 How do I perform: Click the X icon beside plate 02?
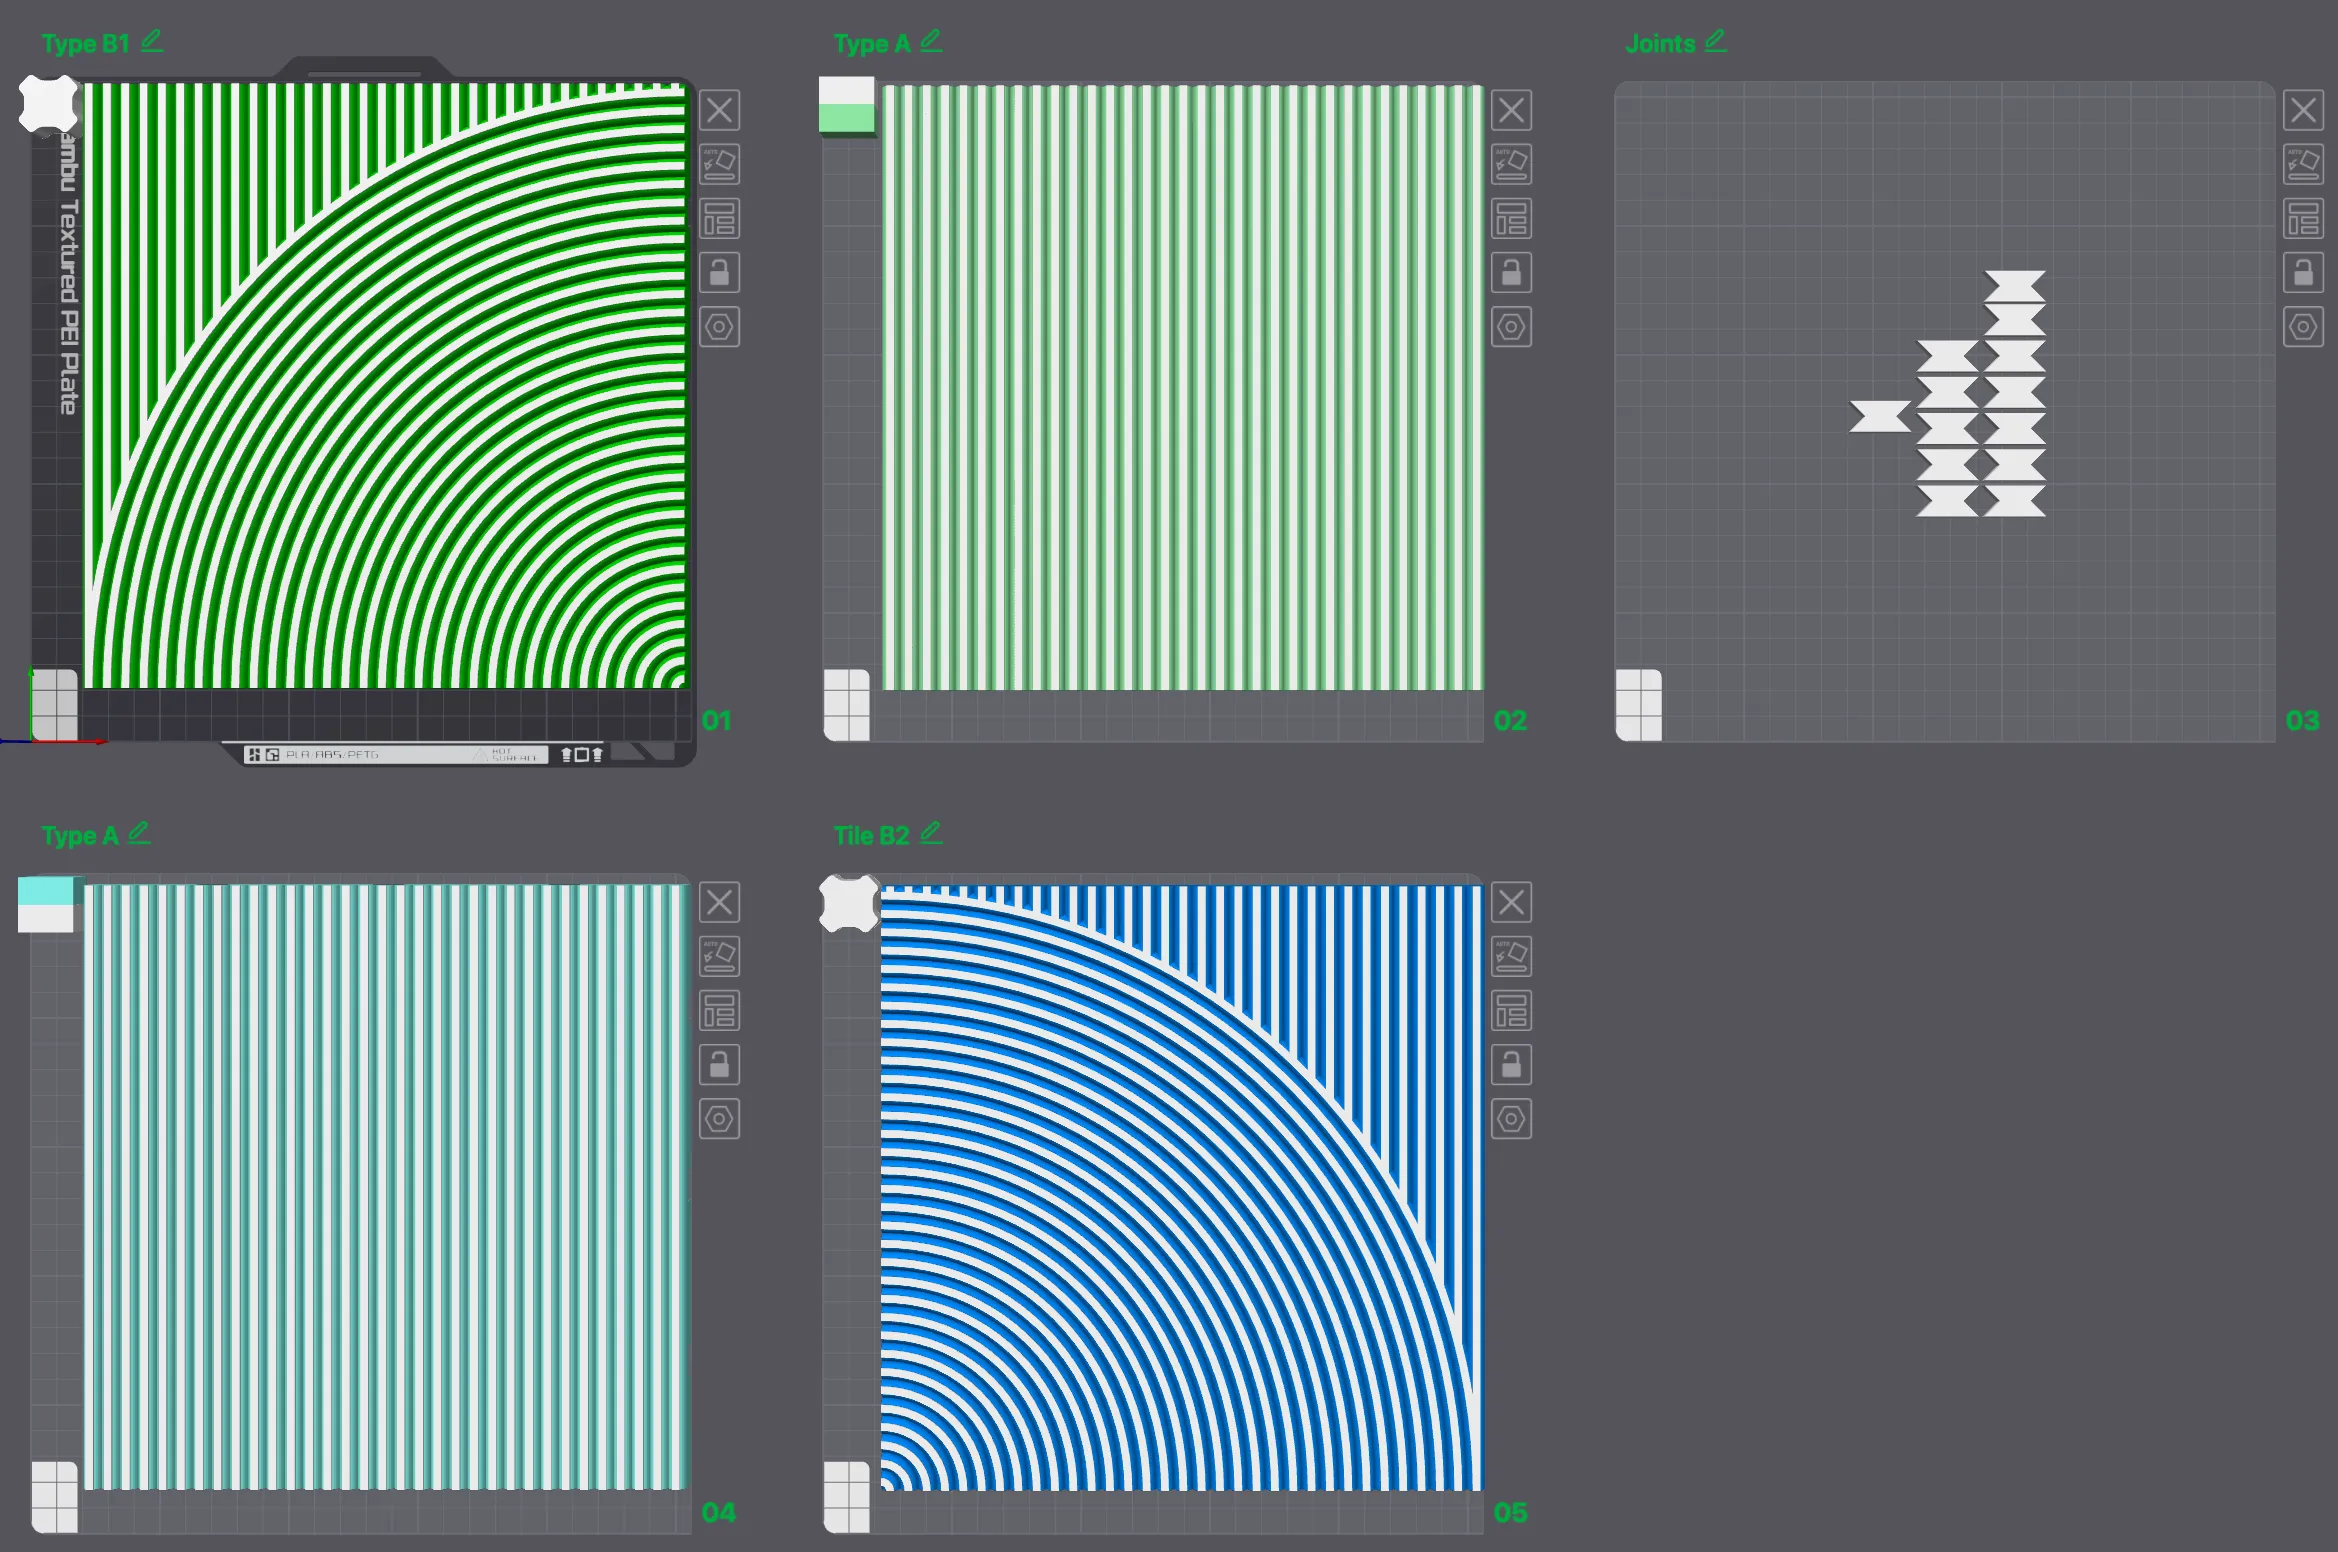point(1511,110)
